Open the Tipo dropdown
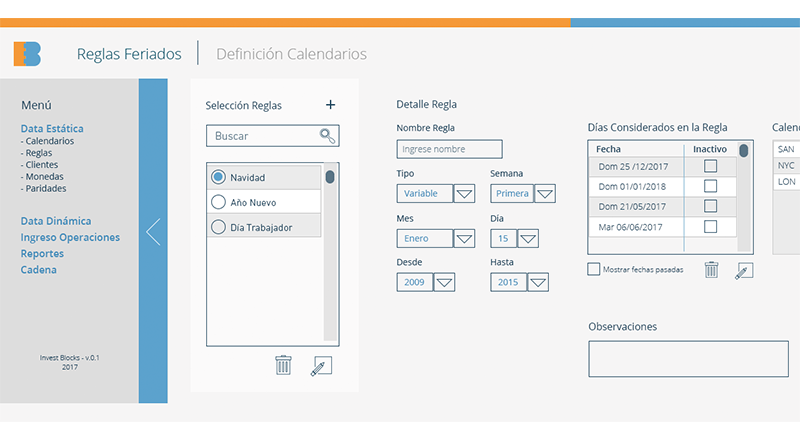800x441 pixels. pyautogui.click(x=464, y=194)
